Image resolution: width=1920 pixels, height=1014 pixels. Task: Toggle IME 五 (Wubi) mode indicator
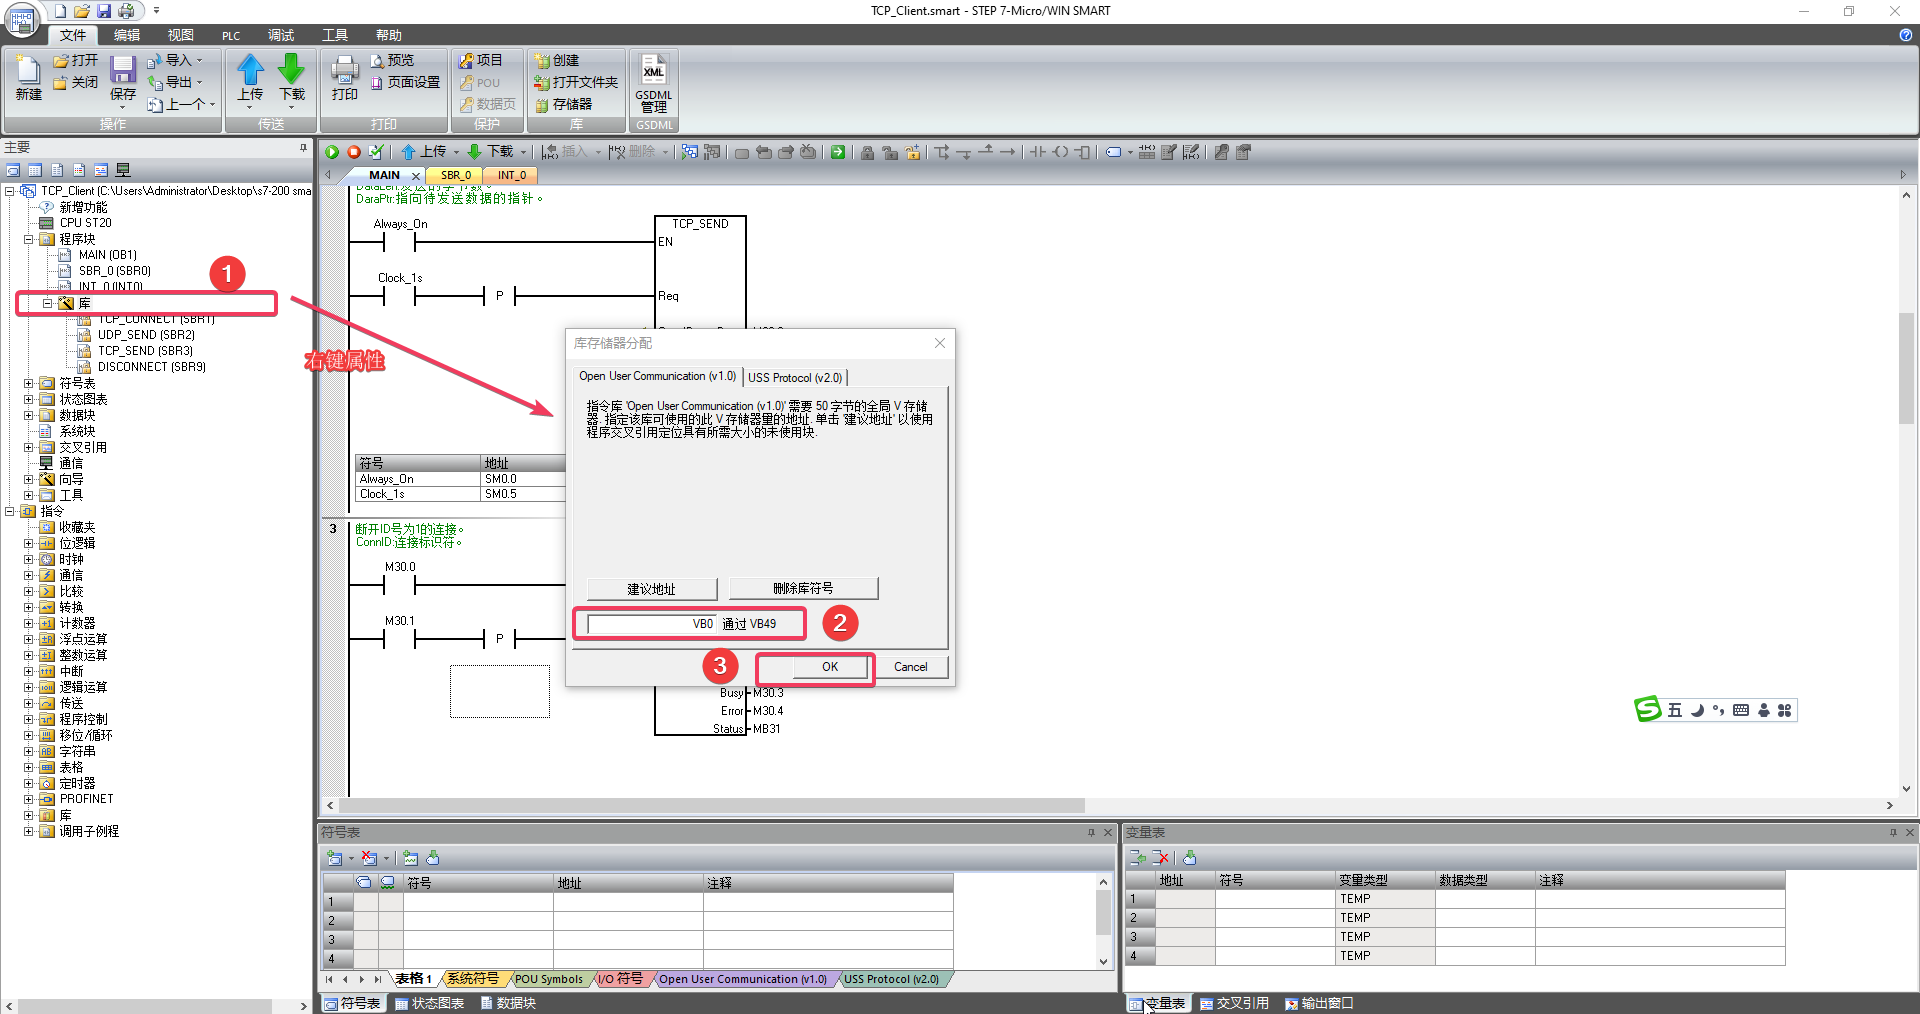pos(1675,710)
